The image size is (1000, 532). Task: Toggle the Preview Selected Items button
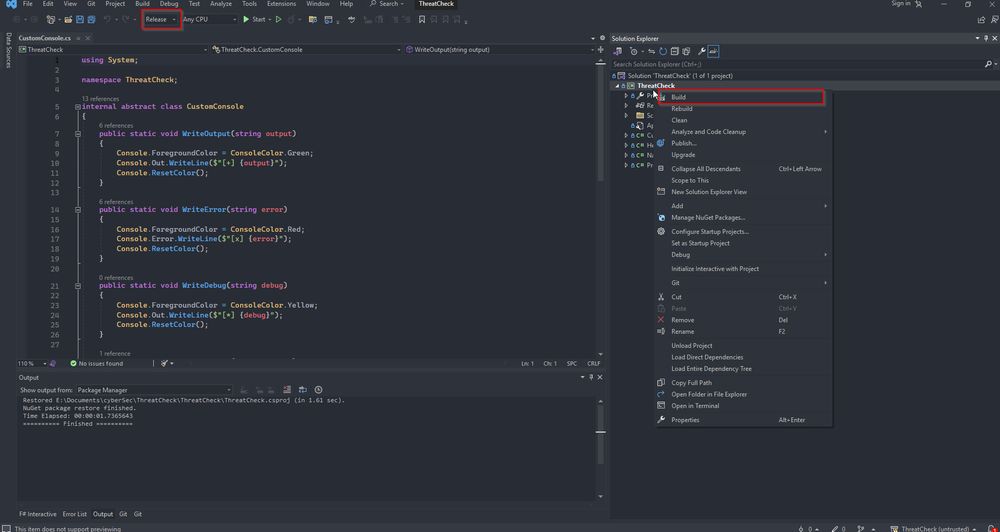(714, 51)
